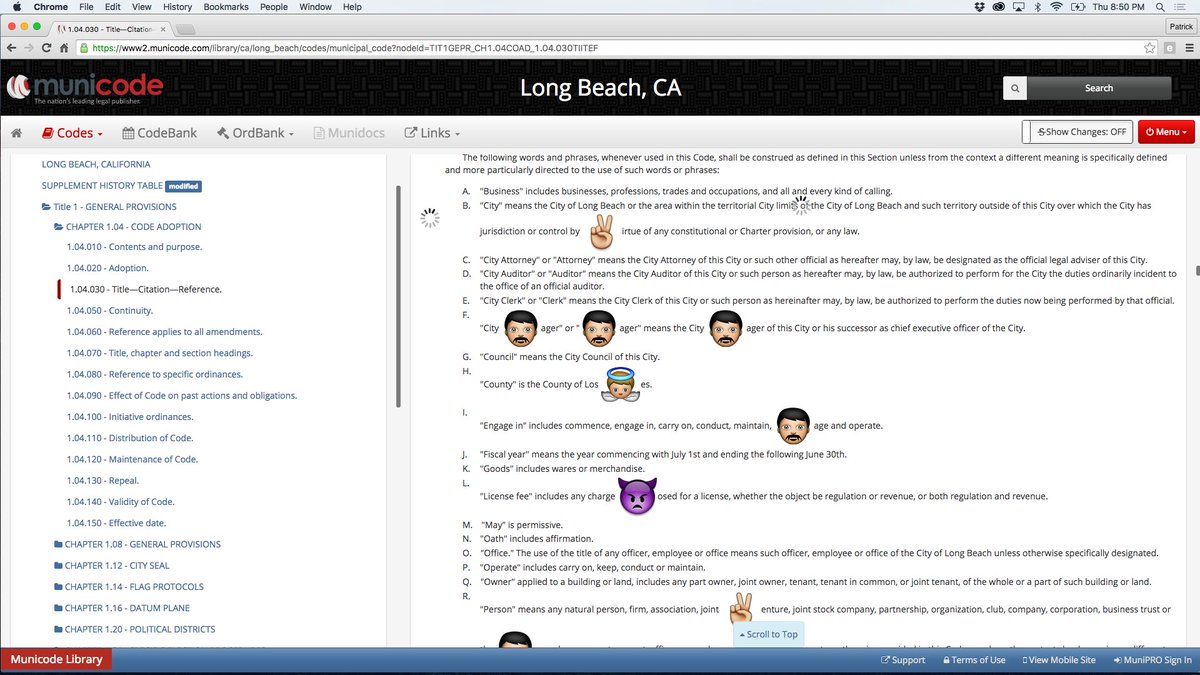Open the MuniPRO Sign In link

tap(1151, 660)
